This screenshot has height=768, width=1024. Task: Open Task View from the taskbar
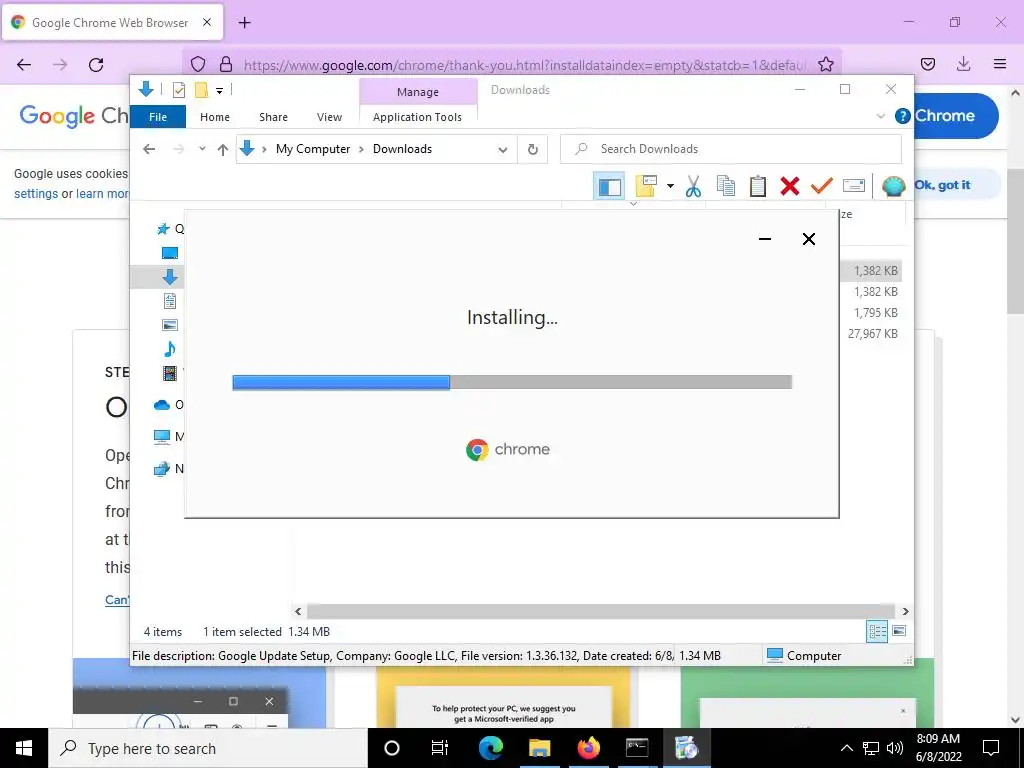point(440,748)
